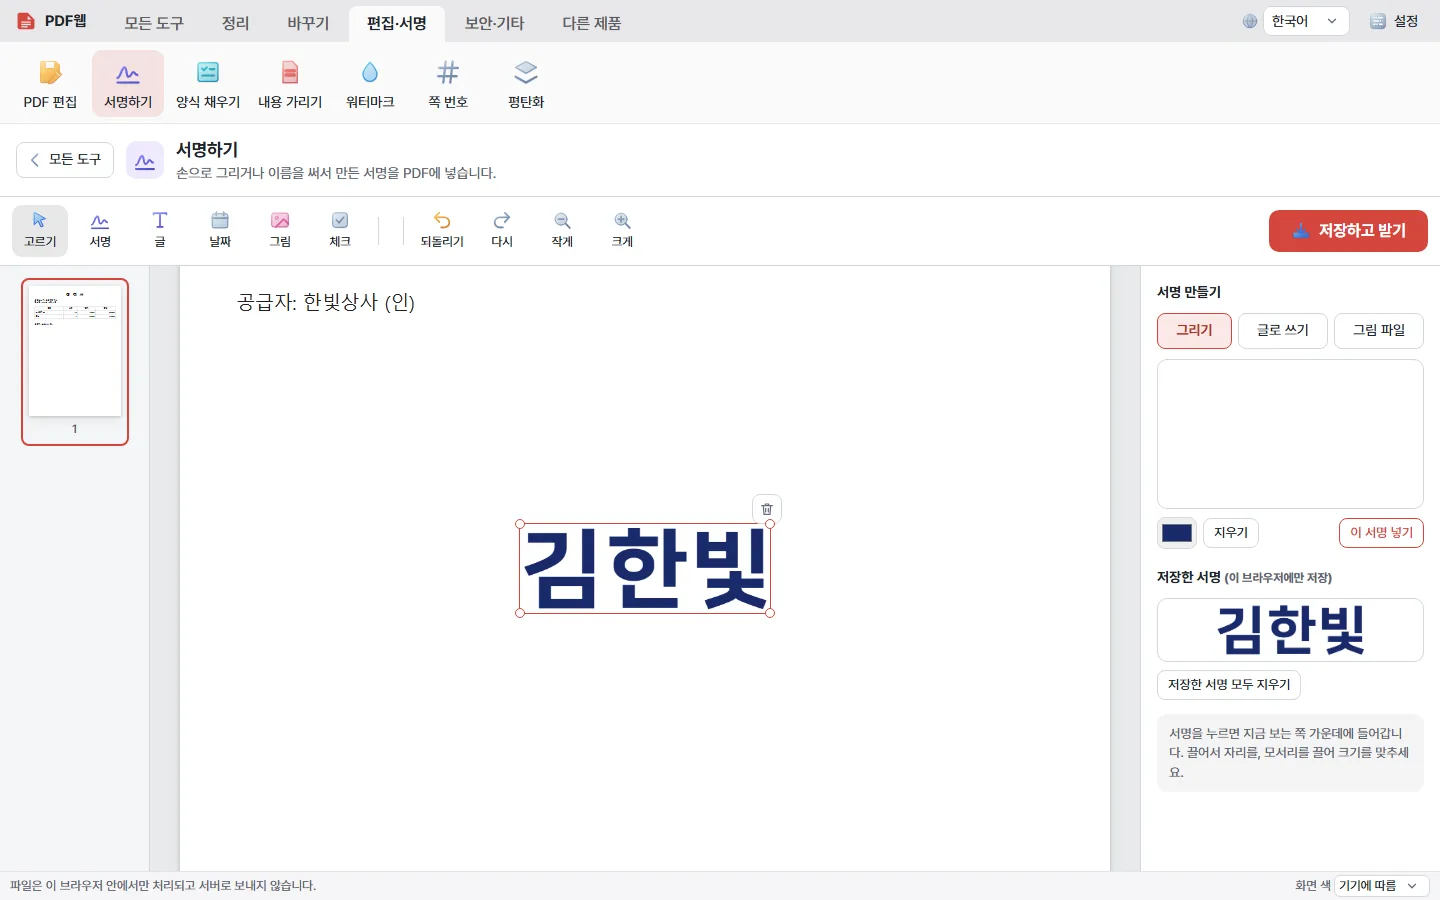Select the 그리기 signature mode
The width and height of the screenshot is (1440, 900).
(x=1194, y=331)
